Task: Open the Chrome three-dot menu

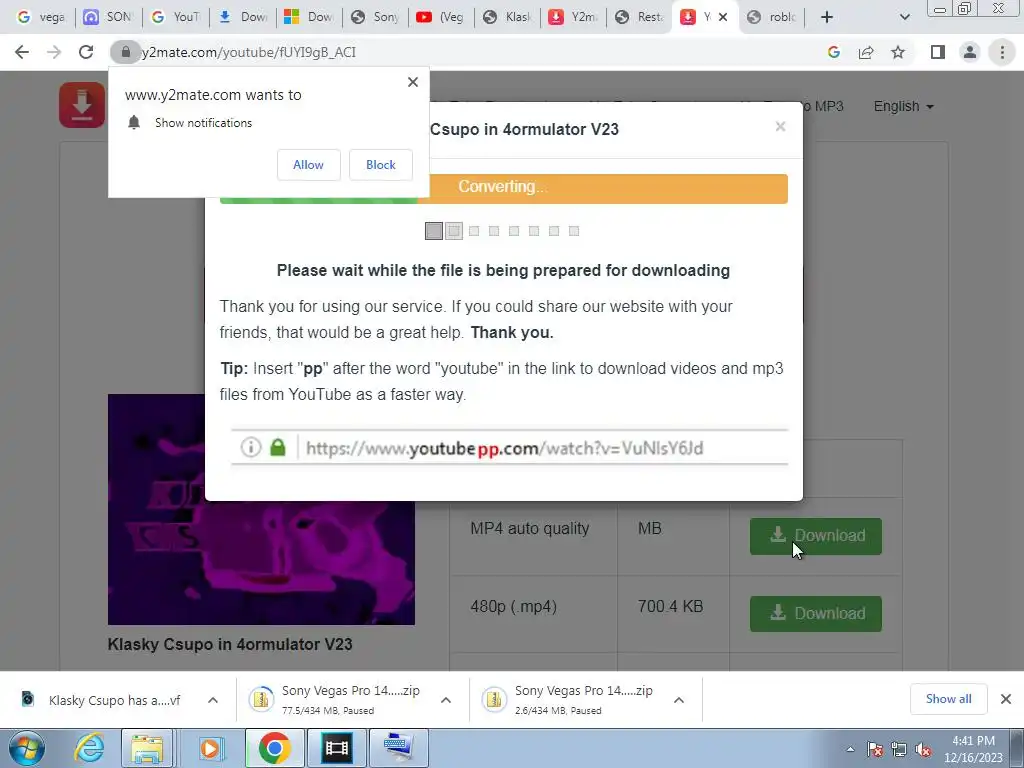Action: pos(1002,52)
